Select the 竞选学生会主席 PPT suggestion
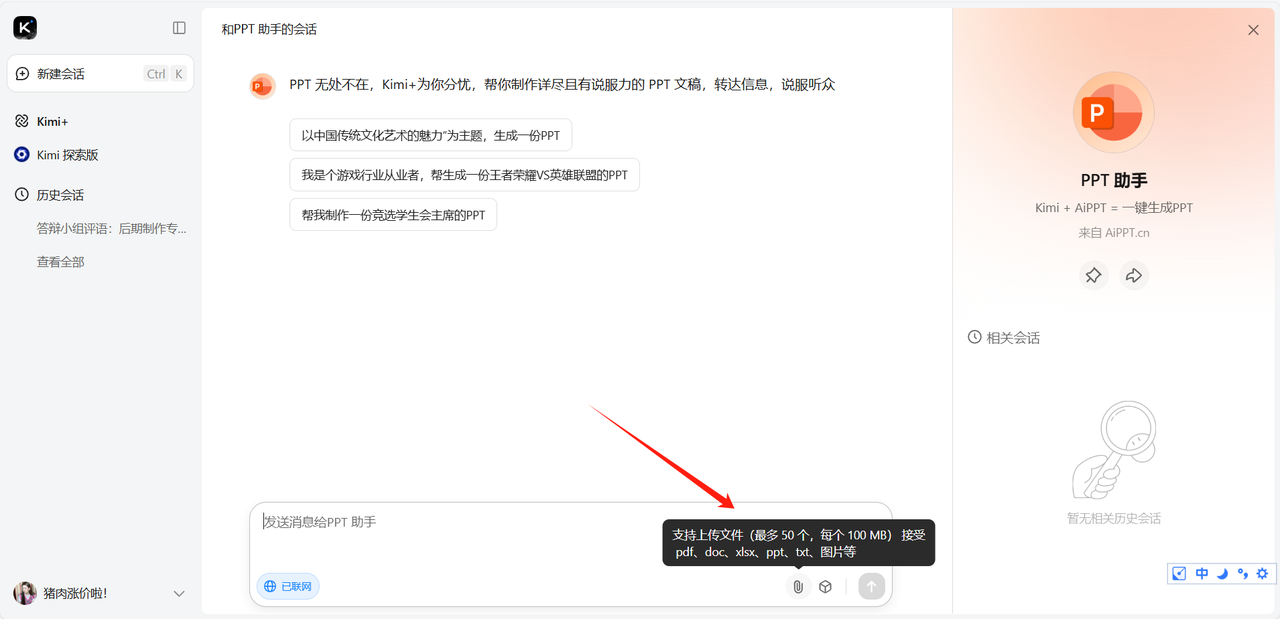 pyautogui.click(x=393, y=215)
